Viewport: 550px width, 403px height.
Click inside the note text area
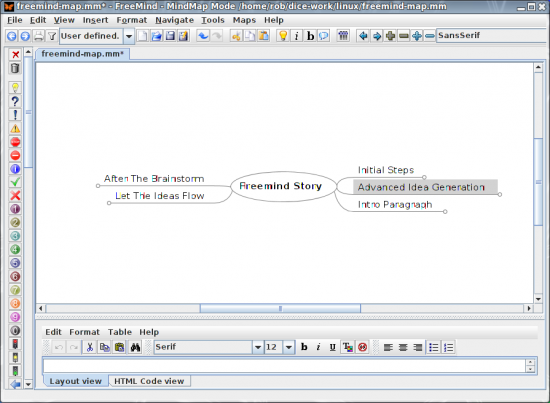[284, 365]
